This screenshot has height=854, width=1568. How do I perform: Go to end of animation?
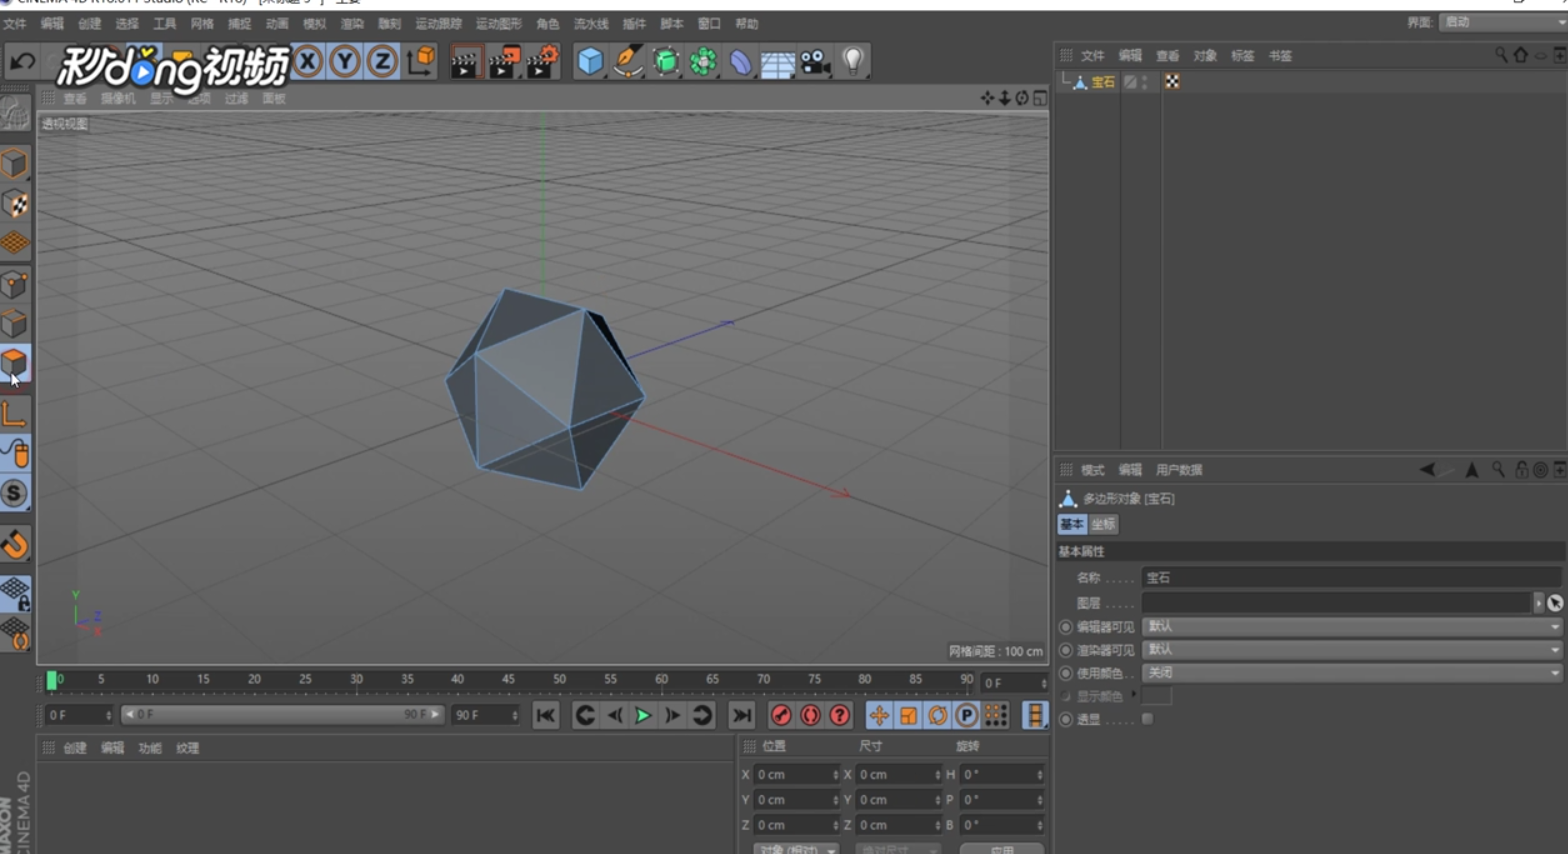click(x=741, y=715)
